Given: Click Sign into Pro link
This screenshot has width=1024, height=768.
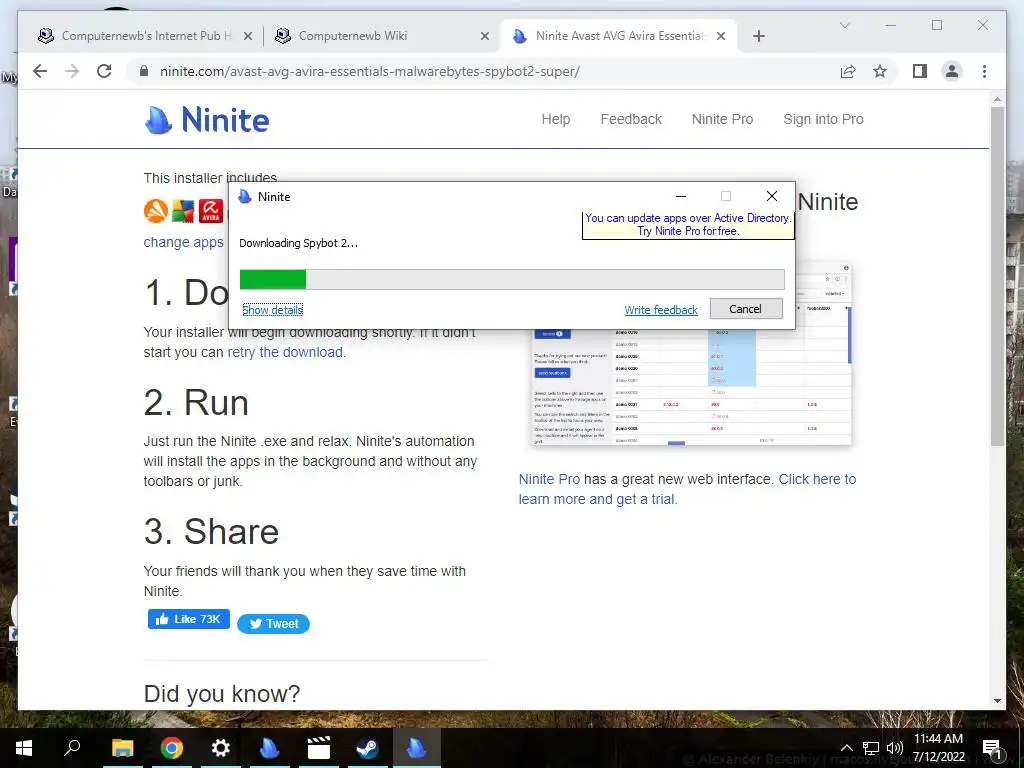Looking at the screenshot, I should tap(823, 120).
